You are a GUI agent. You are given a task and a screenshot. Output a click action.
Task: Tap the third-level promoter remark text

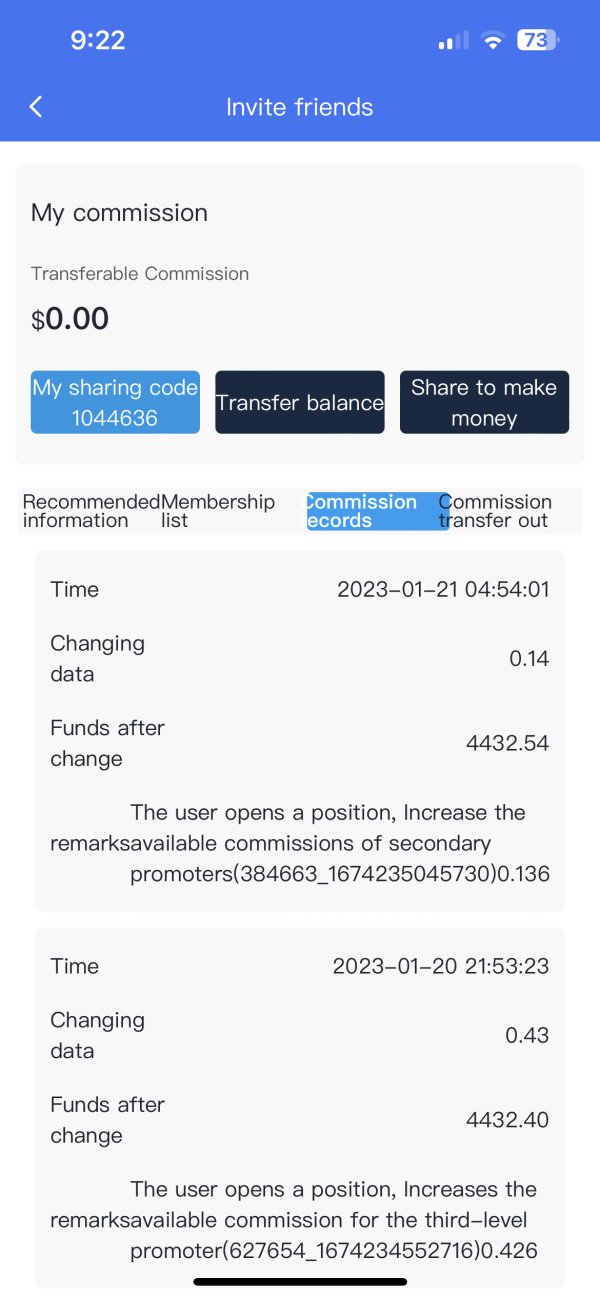click(x=322, y=1220)
